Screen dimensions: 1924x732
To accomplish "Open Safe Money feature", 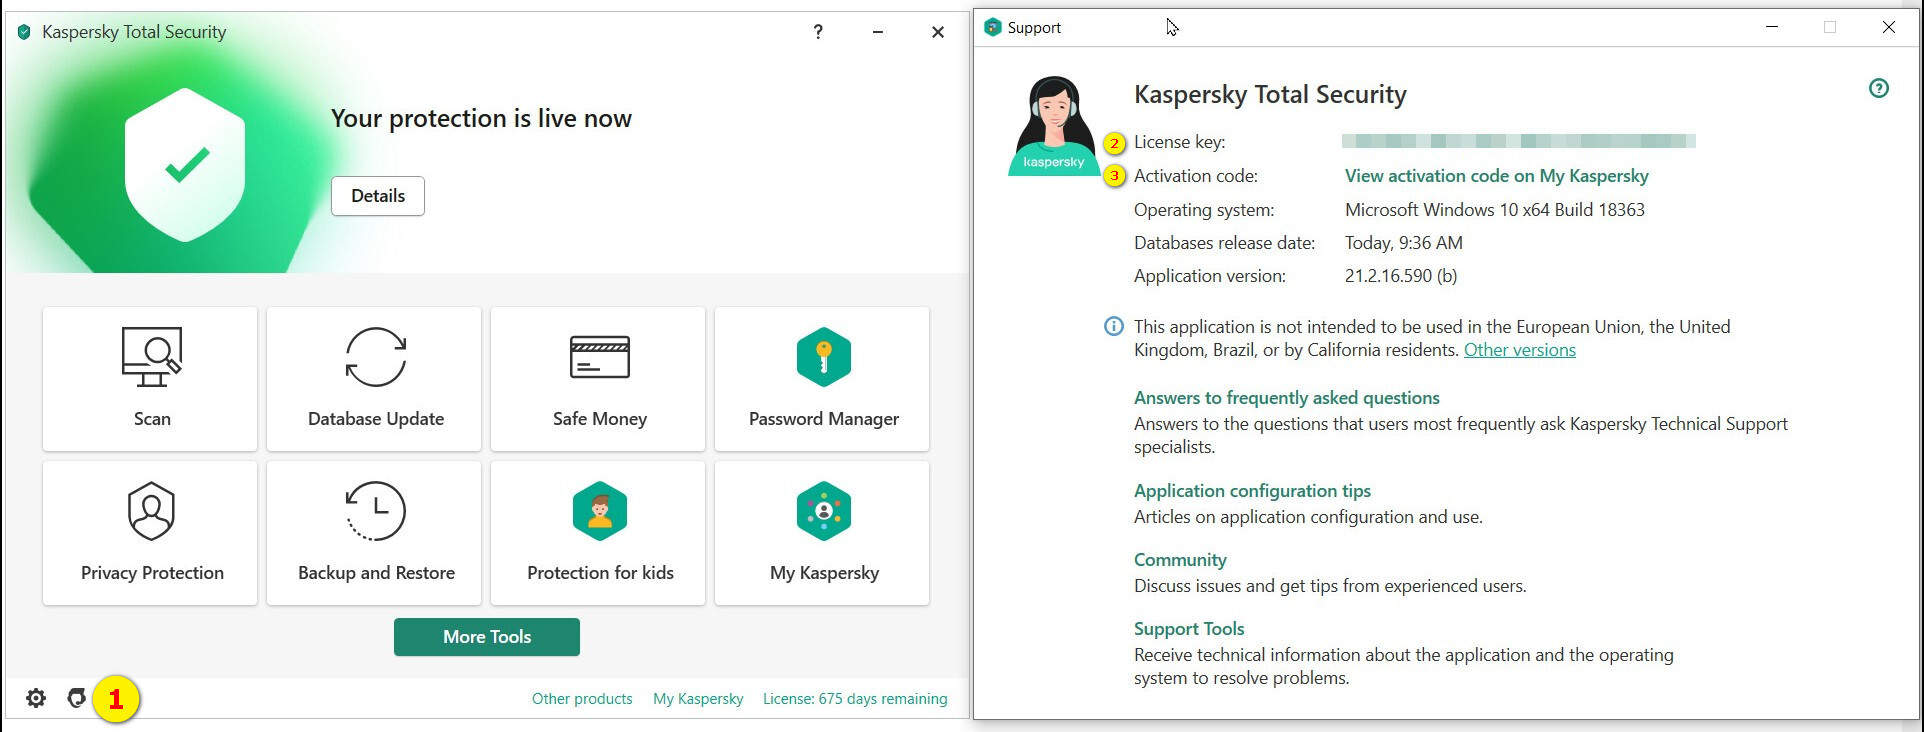I will point(598,379).
